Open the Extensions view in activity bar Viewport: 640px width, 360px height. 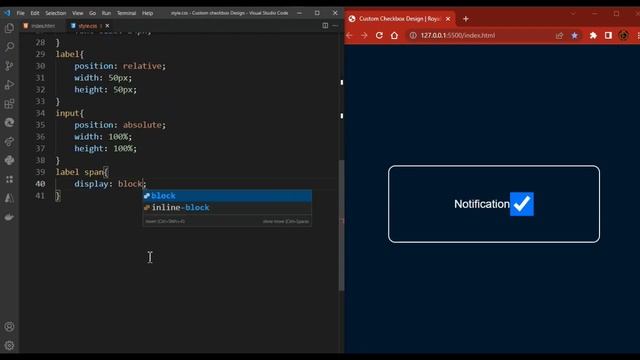(9, 104)
